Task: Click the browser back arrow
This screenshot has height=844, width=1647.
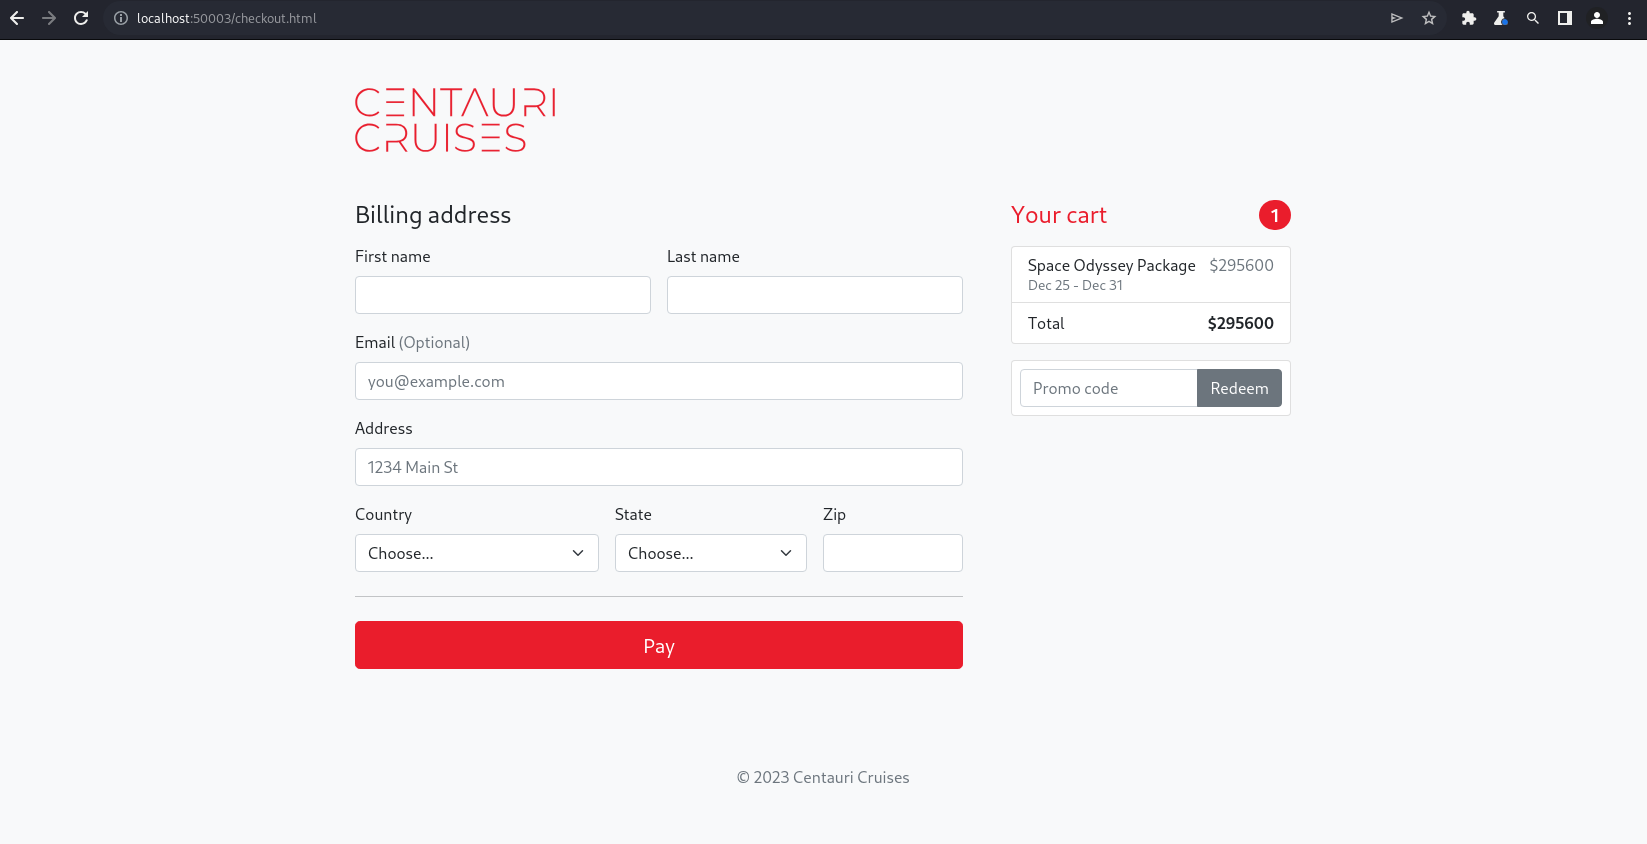Action: point(17,18)
